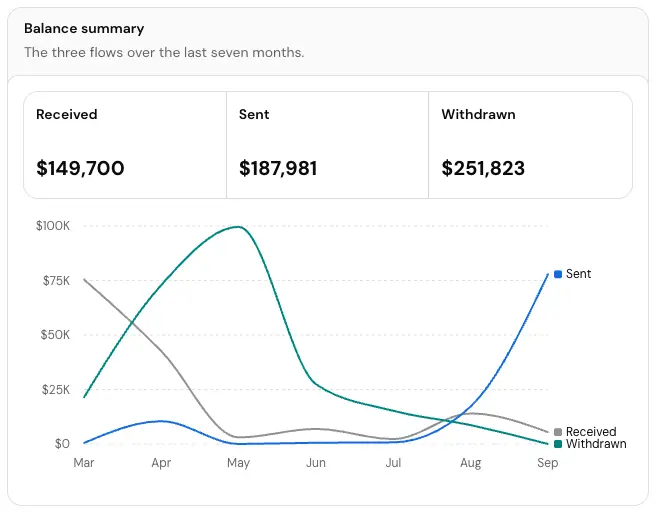Select the Received summary card
The image size is (656, 513).
(125, 145)
